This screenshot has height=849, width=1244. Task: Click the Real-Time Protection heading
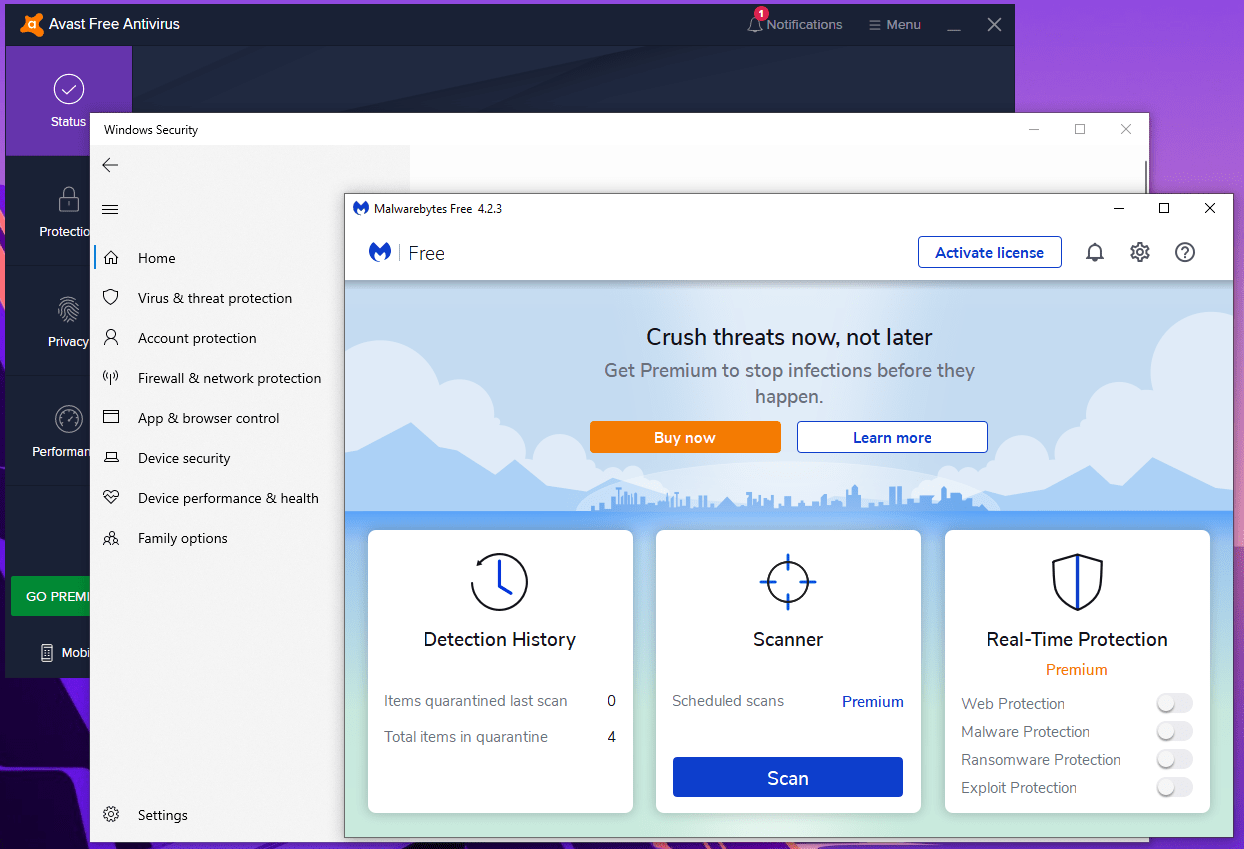(x=1077, y=640)
